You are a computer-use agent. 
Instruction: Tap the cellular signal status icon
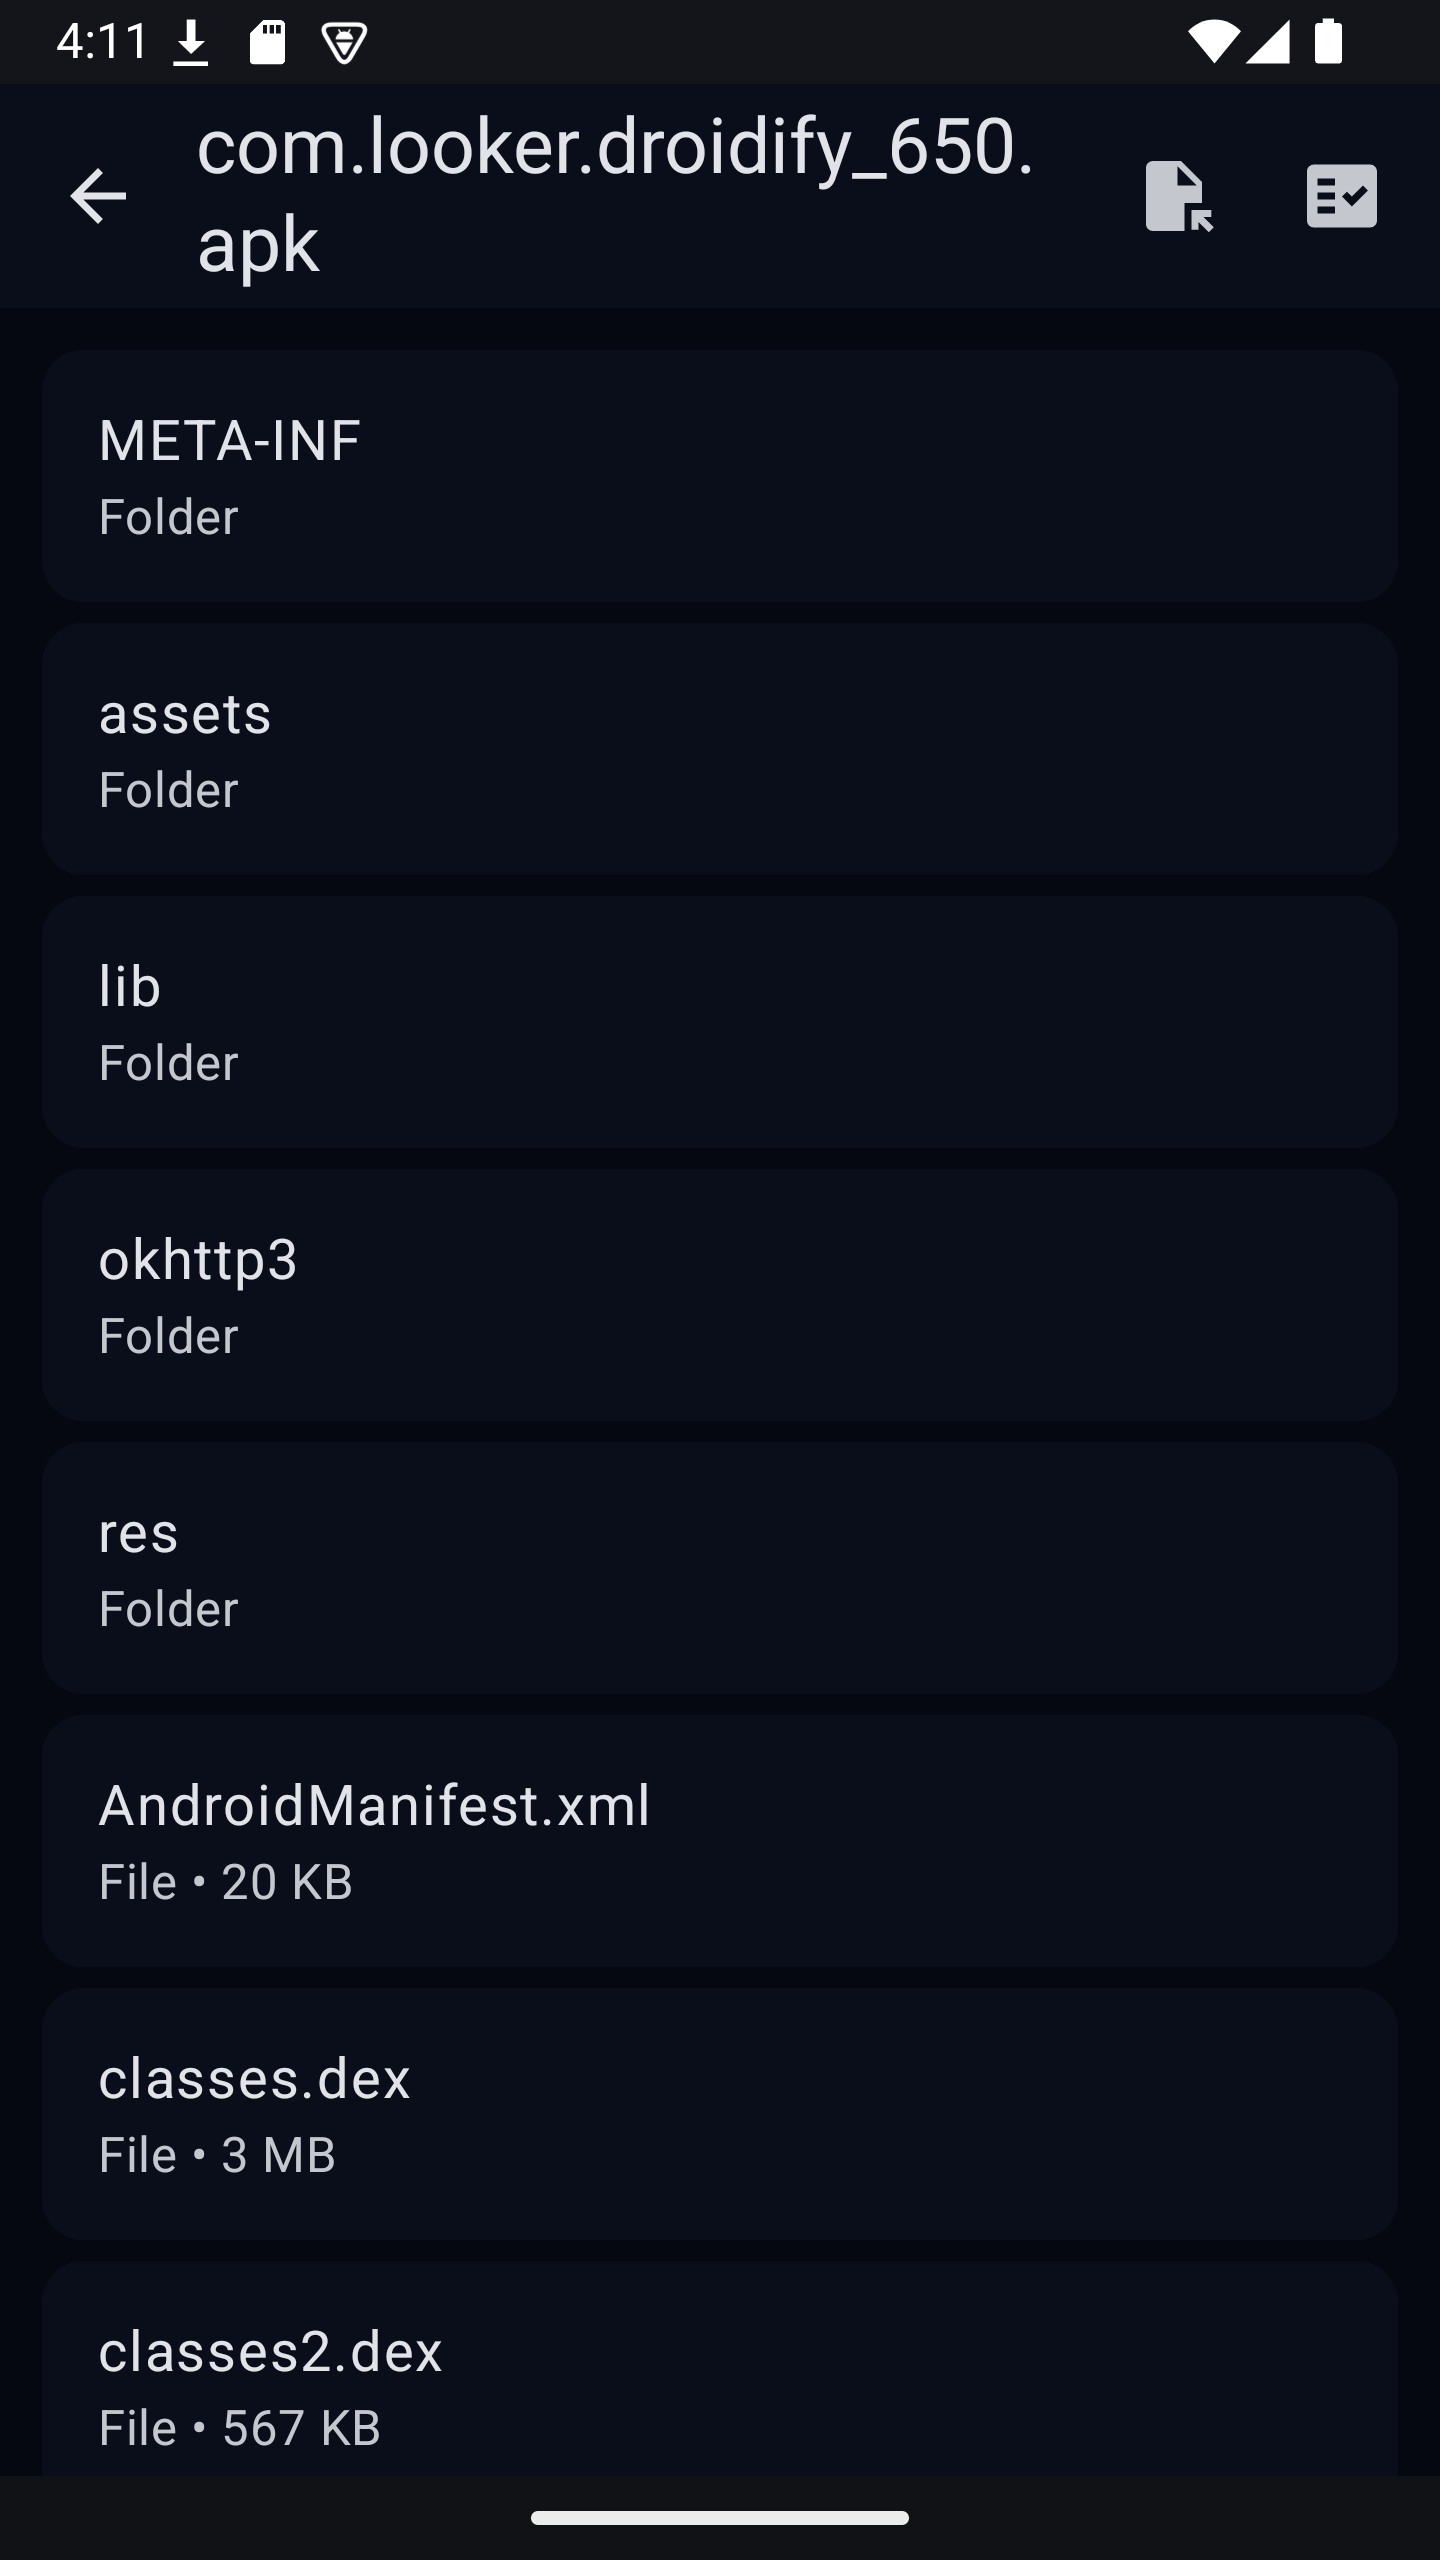(x=1269, y=43)
